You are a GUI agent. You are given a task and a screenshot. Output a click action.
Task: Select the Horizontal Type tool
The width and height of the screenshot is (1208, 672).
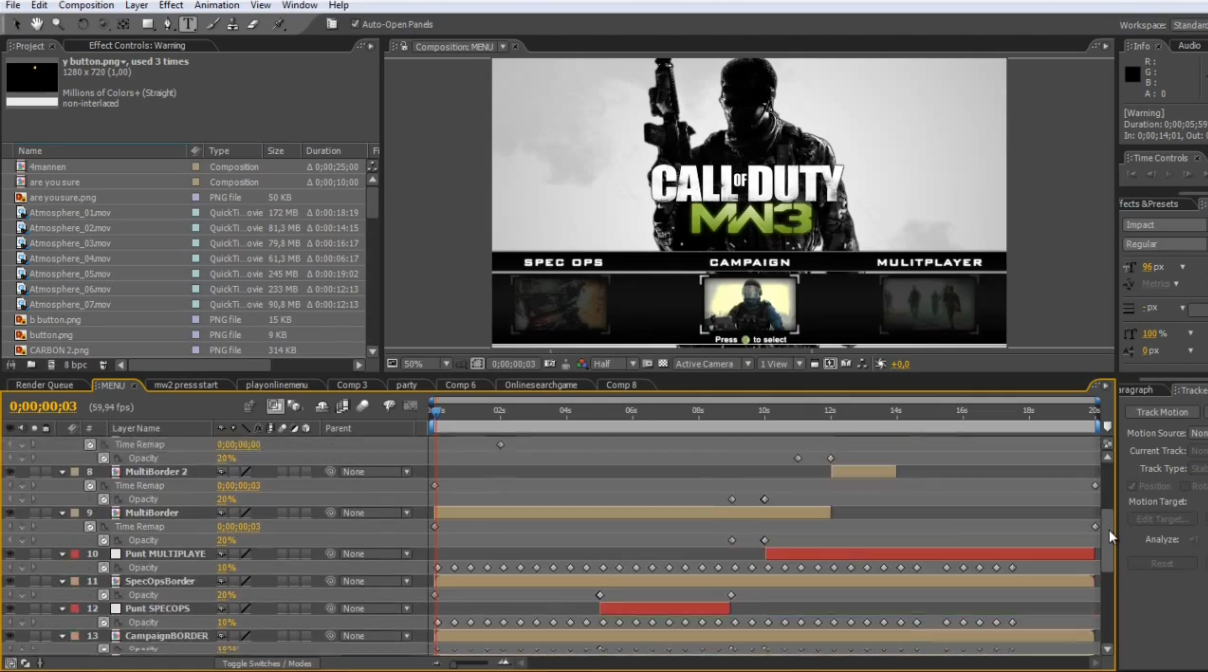click(x=188, y=24)
